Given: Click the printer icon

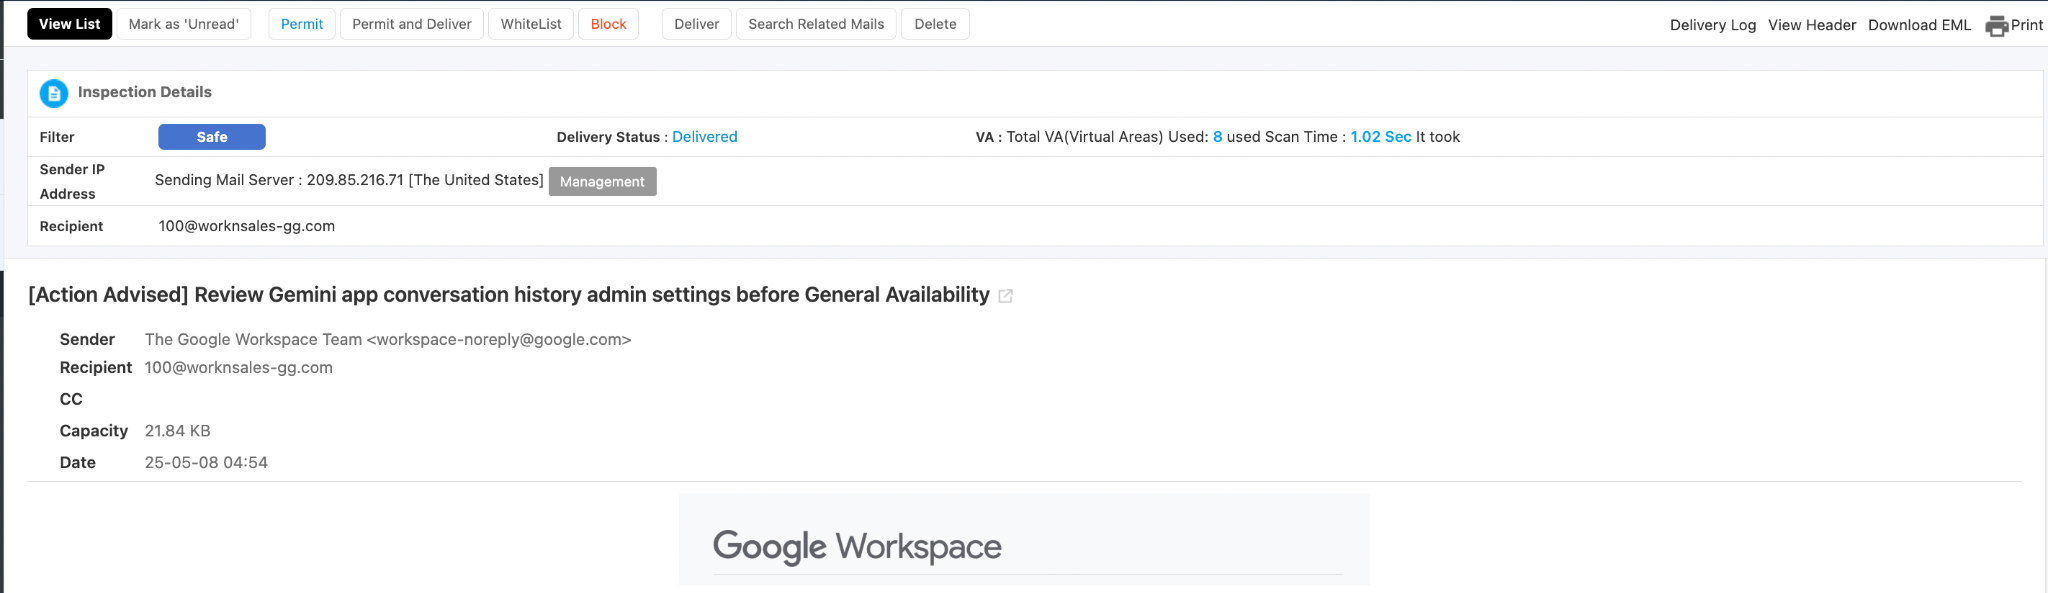Looking at the screenshot, I should [1997, 26].
